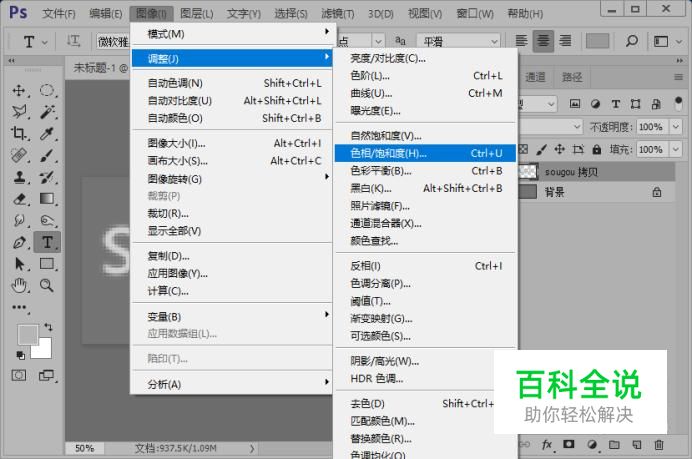The image size is (692, 459).
Task: Select the Brush tool
Action: tap(47, 155)
